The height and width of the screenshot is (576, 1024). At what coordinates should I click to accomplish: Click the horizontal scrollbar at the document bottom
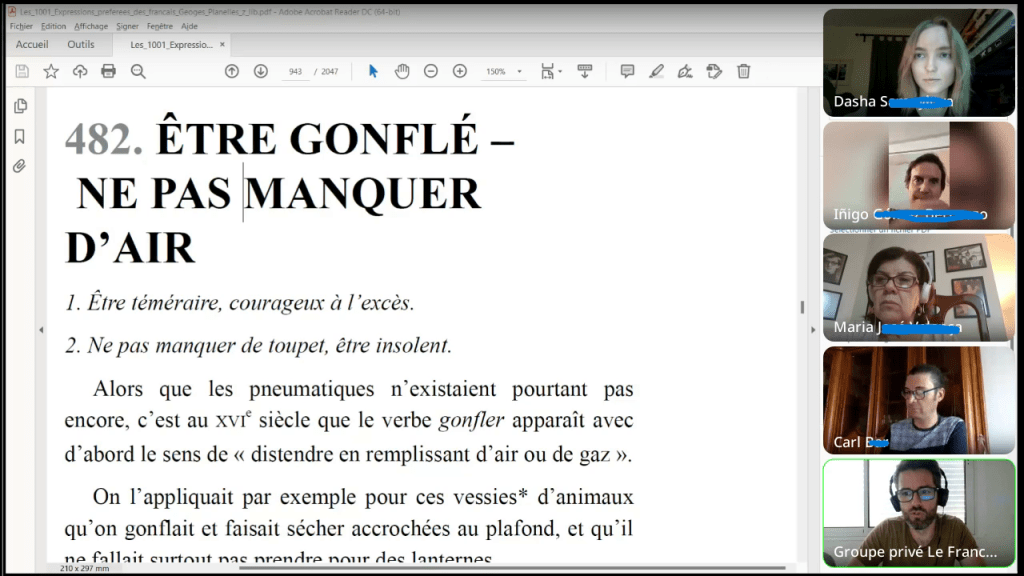(x=513, y=568)
